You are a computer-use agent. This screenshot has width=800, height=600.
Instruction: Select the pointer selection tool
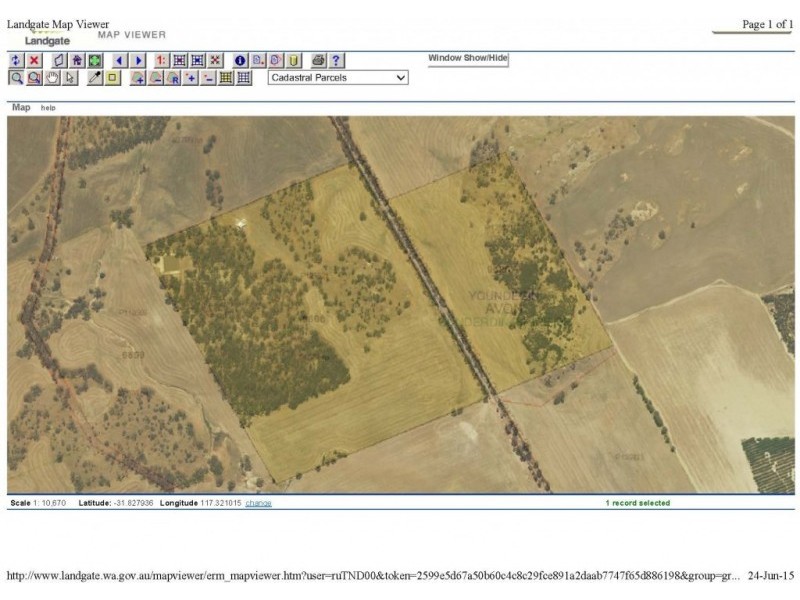pos(68,77)
